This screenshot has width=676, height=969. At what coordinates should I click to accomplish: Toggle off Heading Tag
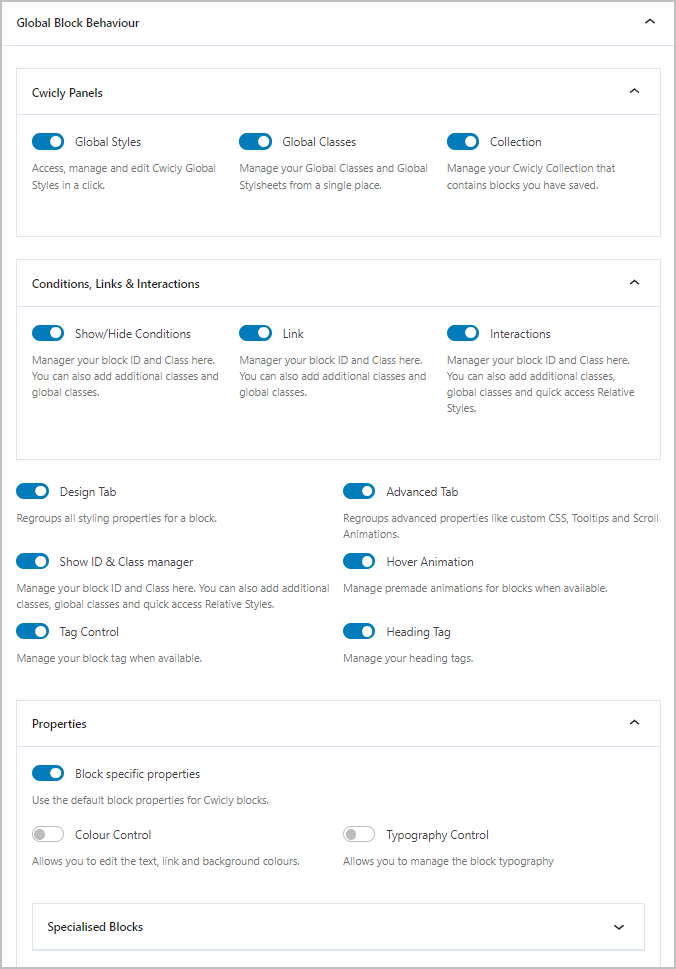point(359,631)
